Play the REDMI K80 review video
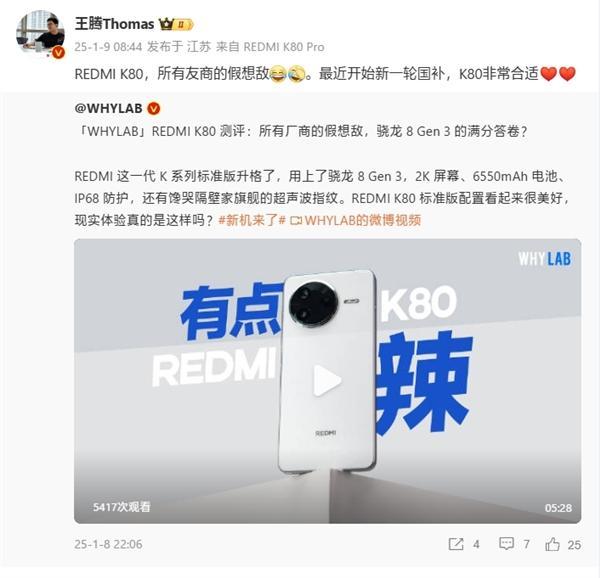 [327, 381]
